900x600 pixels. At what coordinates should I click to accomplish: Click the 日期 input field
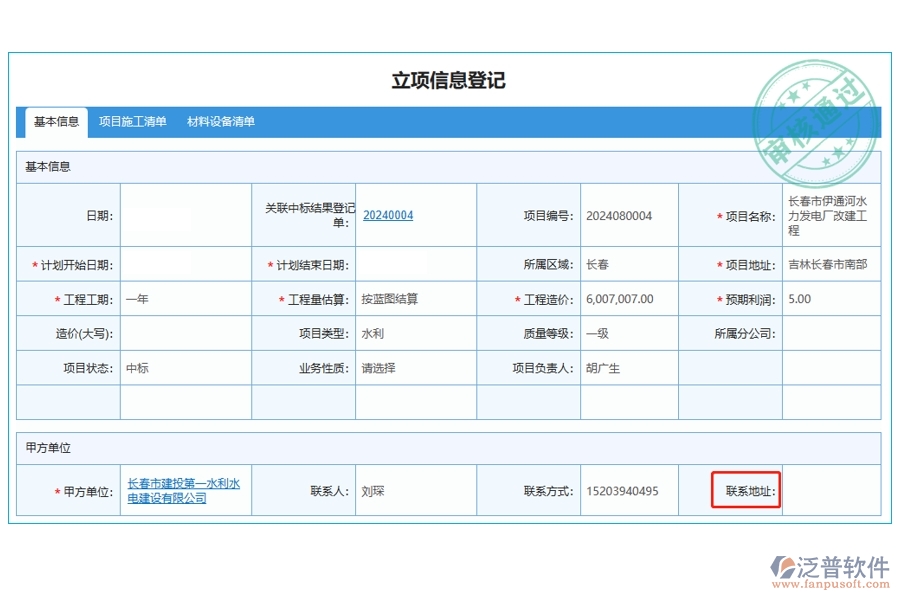coord(185,214)
